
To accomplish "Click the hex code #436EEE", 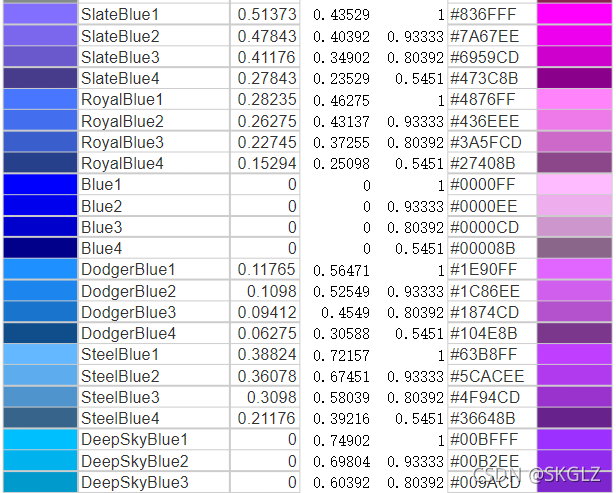I will [x=485, y=121].
